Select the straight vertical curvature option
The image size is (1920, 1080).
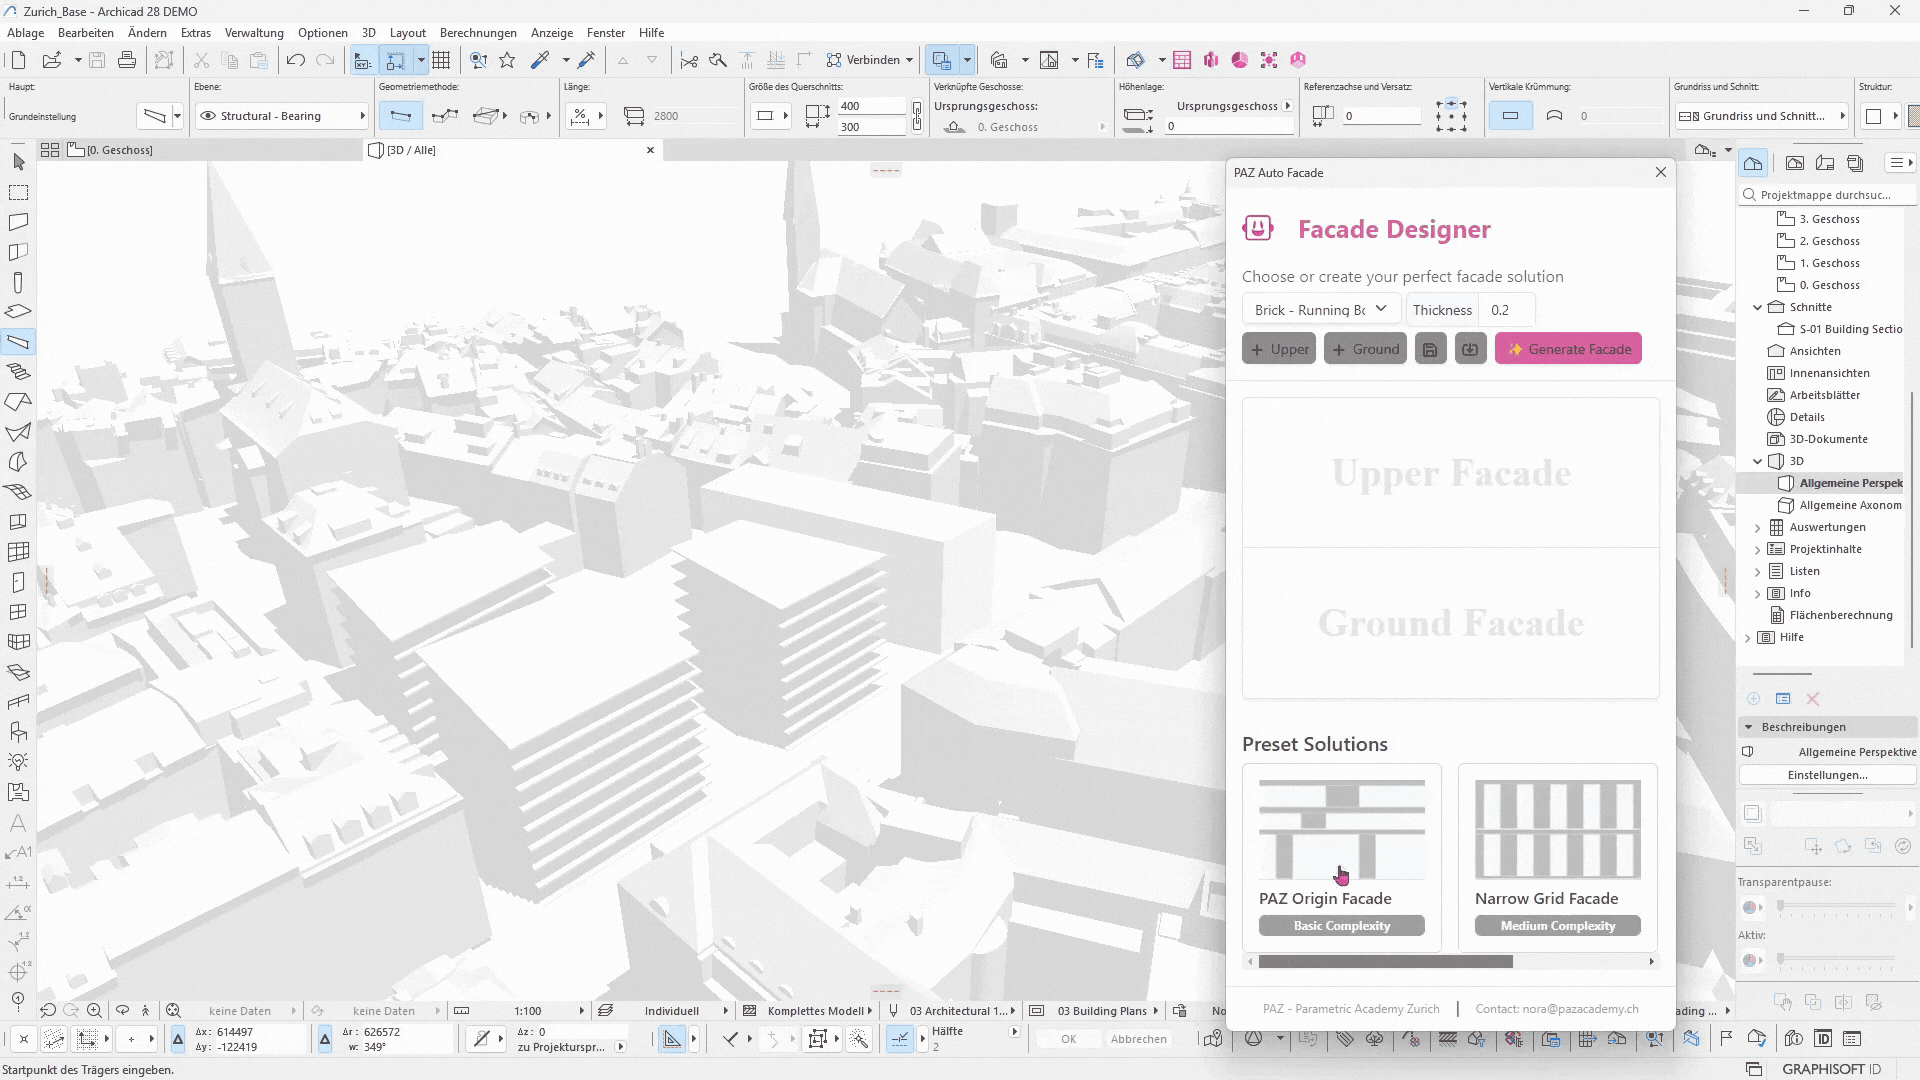point(1510,116)
